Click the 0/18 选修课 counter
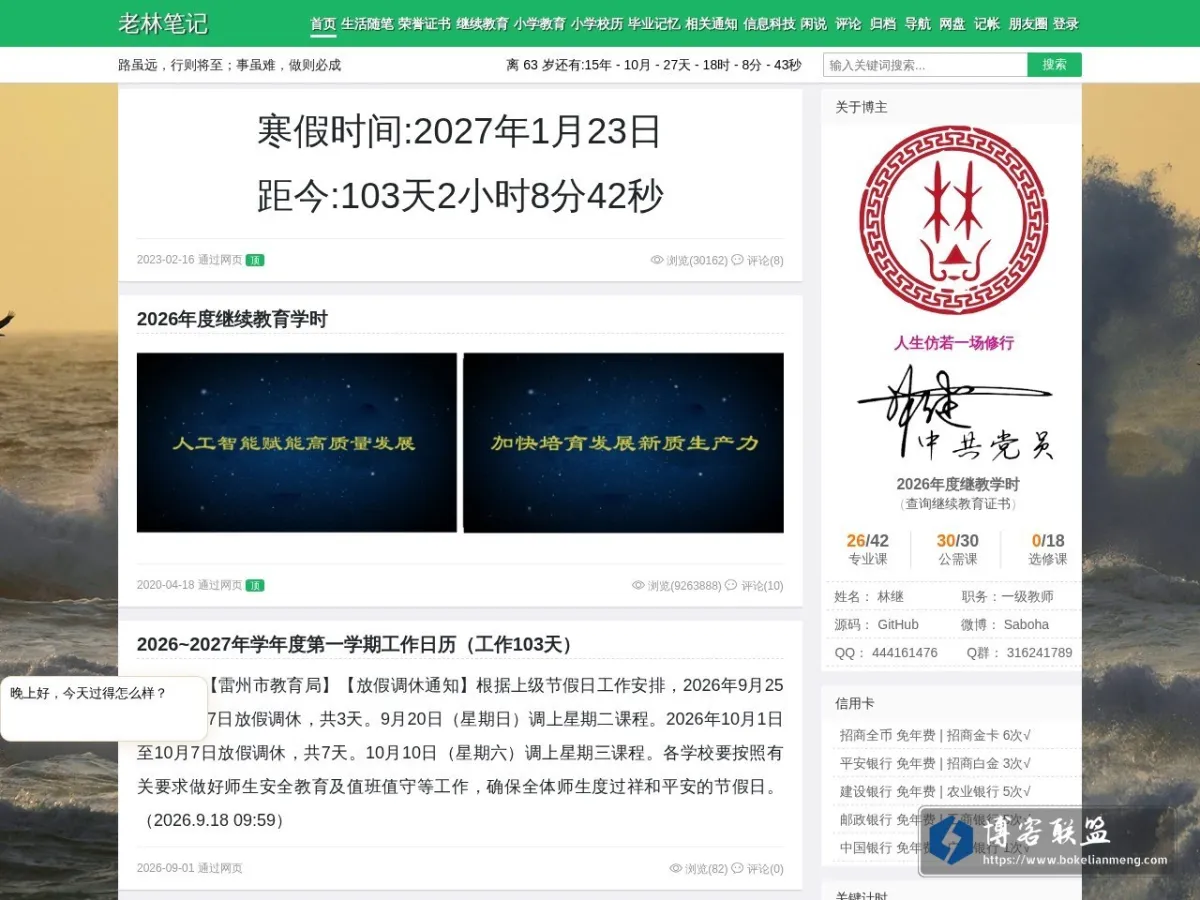Viewport: 1200px width, 900px height. (x=1048, y=550)
